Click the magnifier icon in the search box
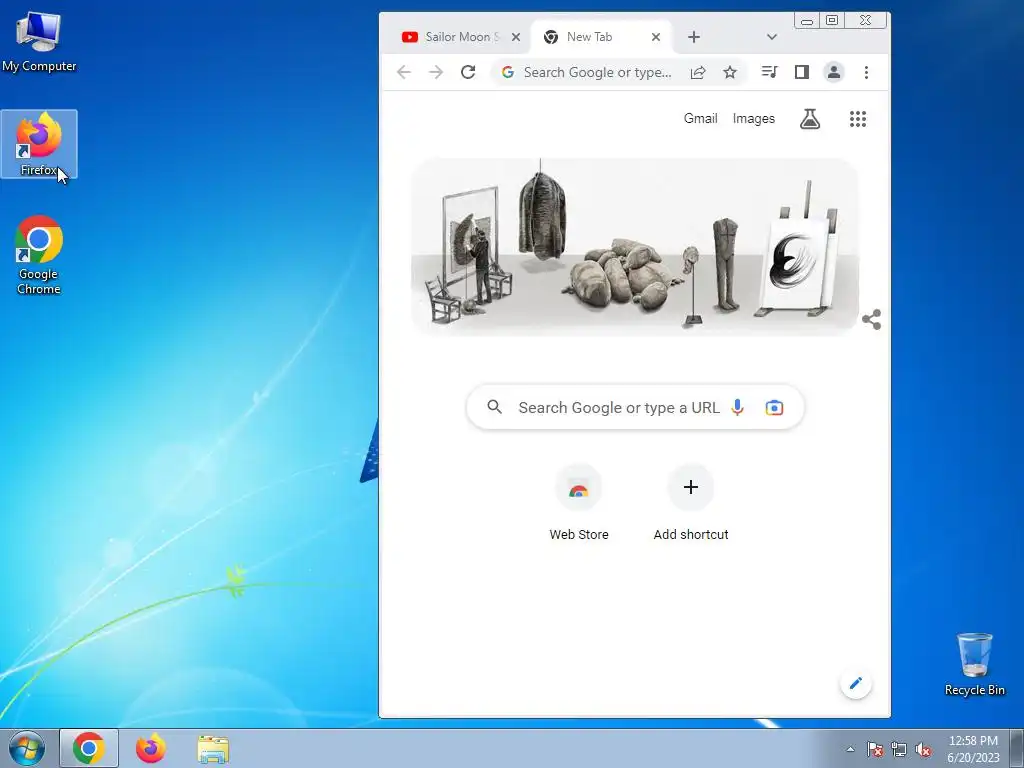1024x768 pixels. click(x=495, y=408)
